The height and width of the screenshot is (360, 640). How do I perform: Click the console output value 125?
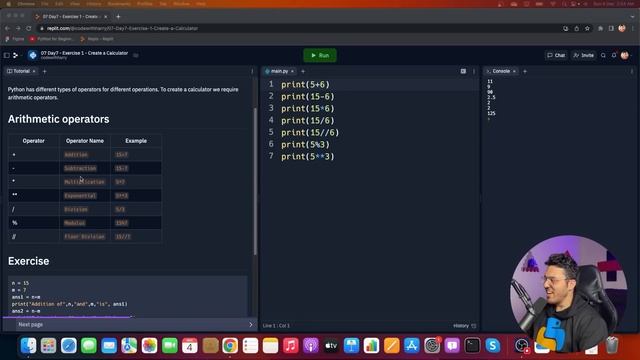[491, 113]
